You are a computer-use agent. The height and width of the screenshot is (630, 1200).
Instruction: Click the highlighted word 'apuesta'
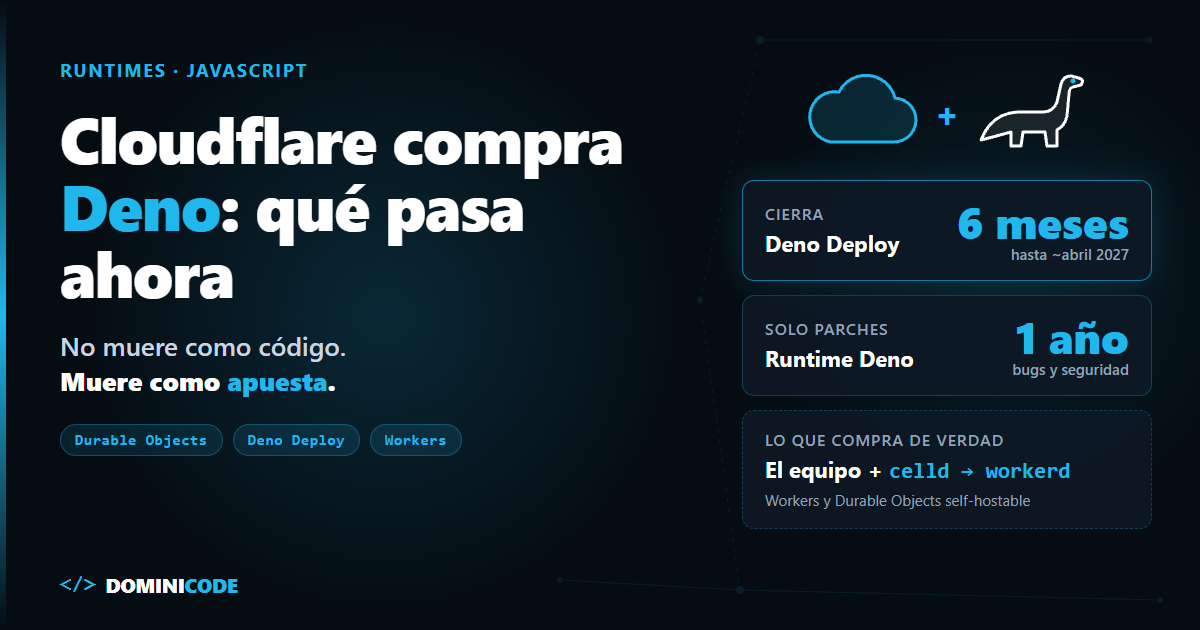point(277,383)
